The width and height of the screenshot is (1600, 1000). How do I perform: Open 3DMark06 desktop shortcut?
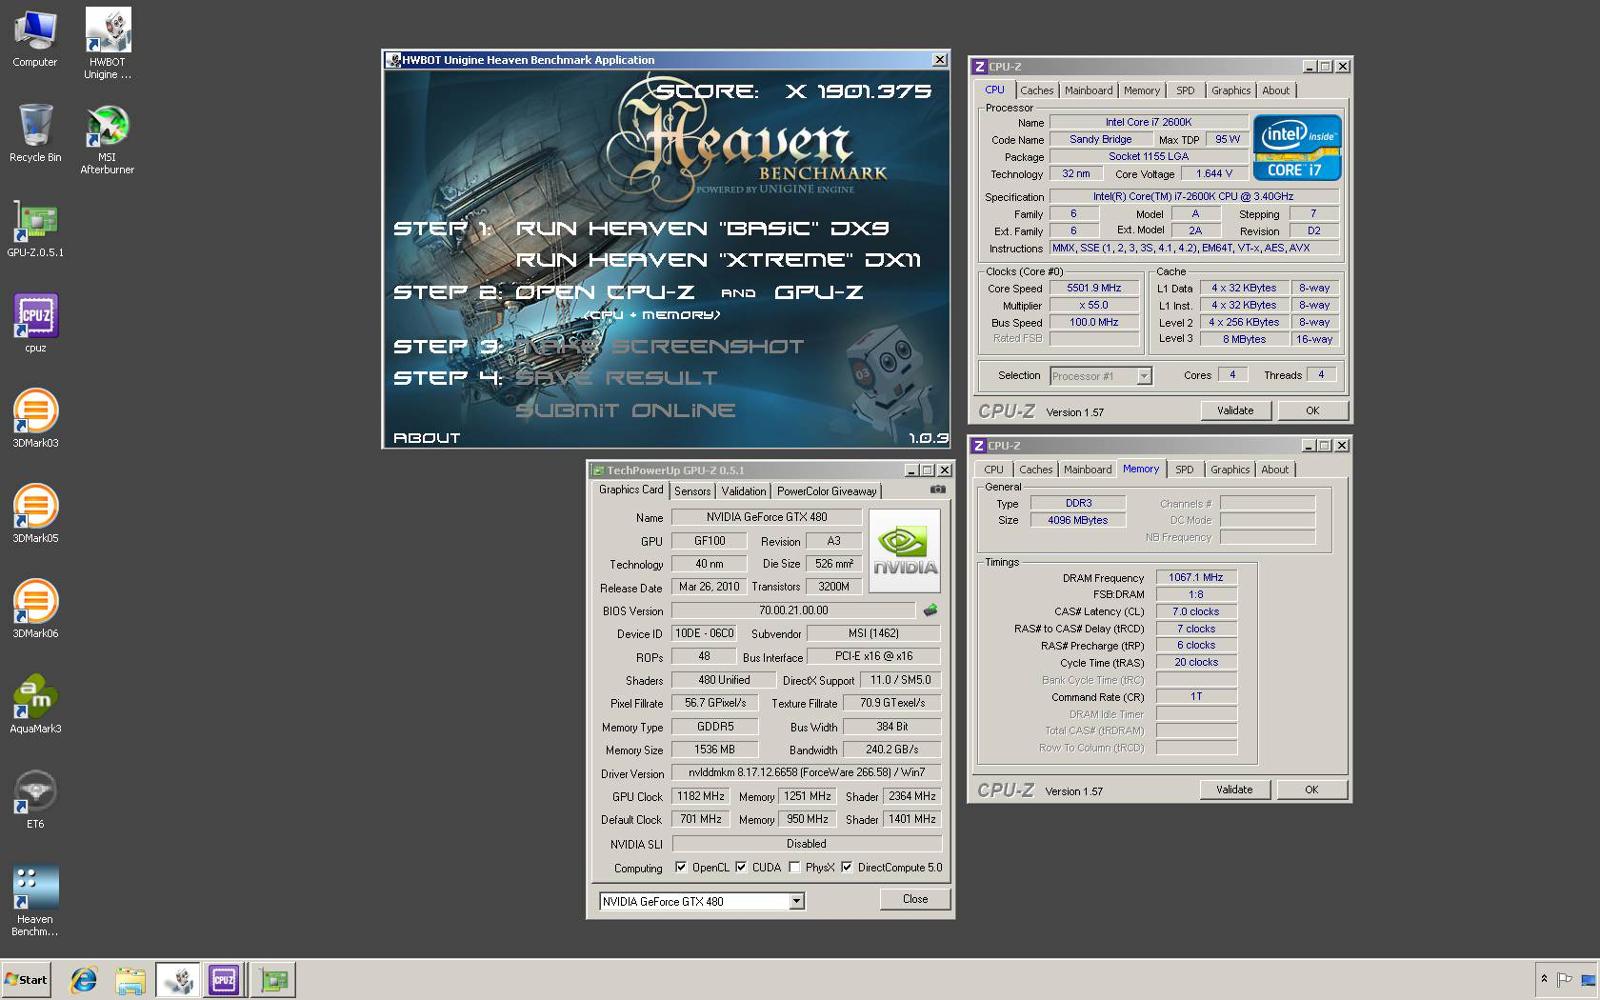tap(35, 608)
